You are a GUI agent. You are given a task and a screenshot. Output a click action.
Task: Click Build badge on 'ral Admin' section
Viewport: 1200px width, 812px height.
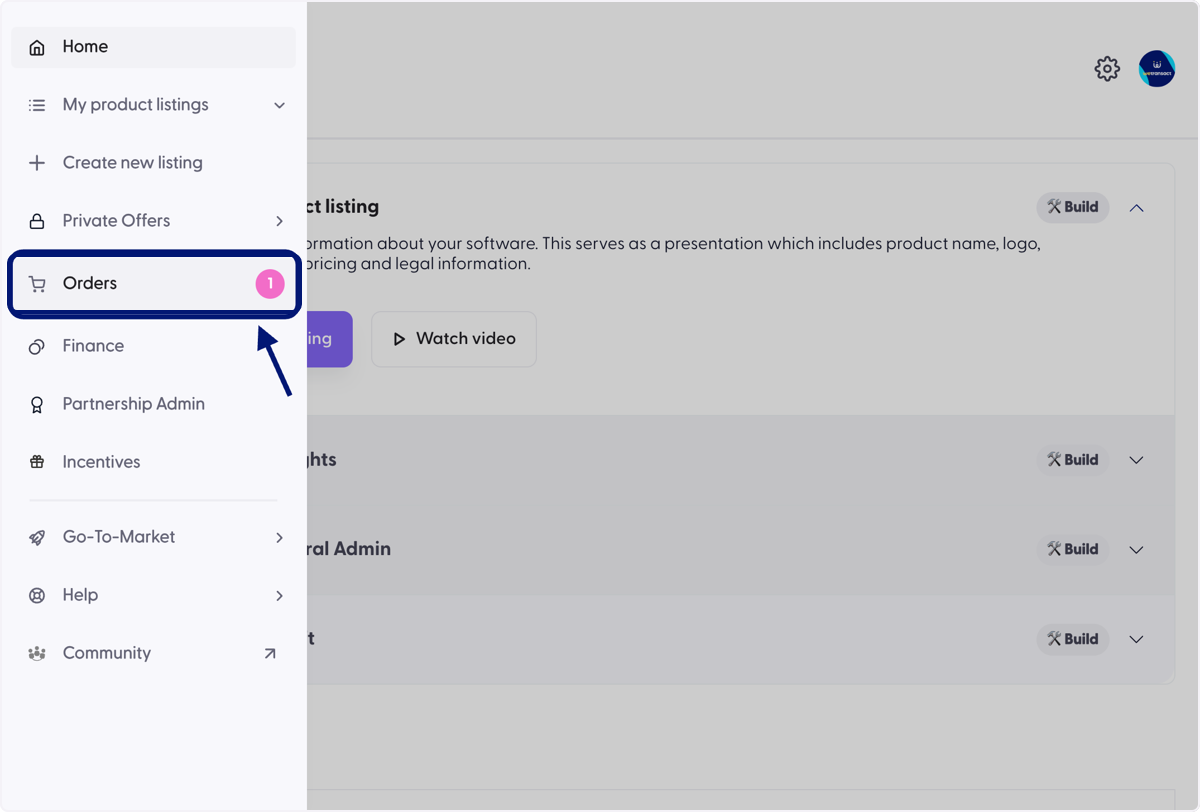click(x=1073, y=549)
